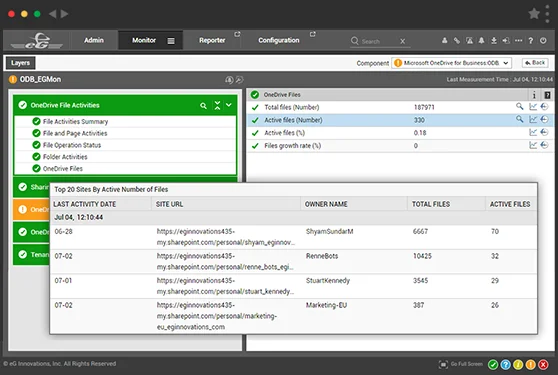Click the macOS back navigation arrow
Screen dimensions: 558x375
click(52, 14)
